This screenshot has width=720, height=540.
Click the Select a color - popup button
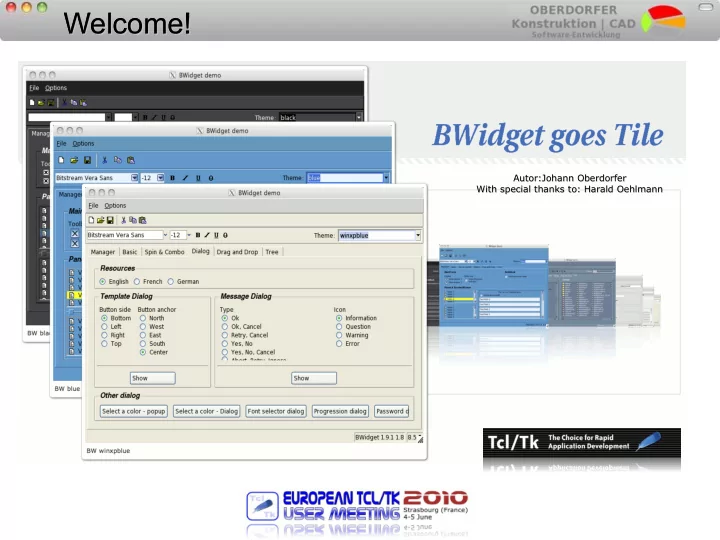[134, 411]
